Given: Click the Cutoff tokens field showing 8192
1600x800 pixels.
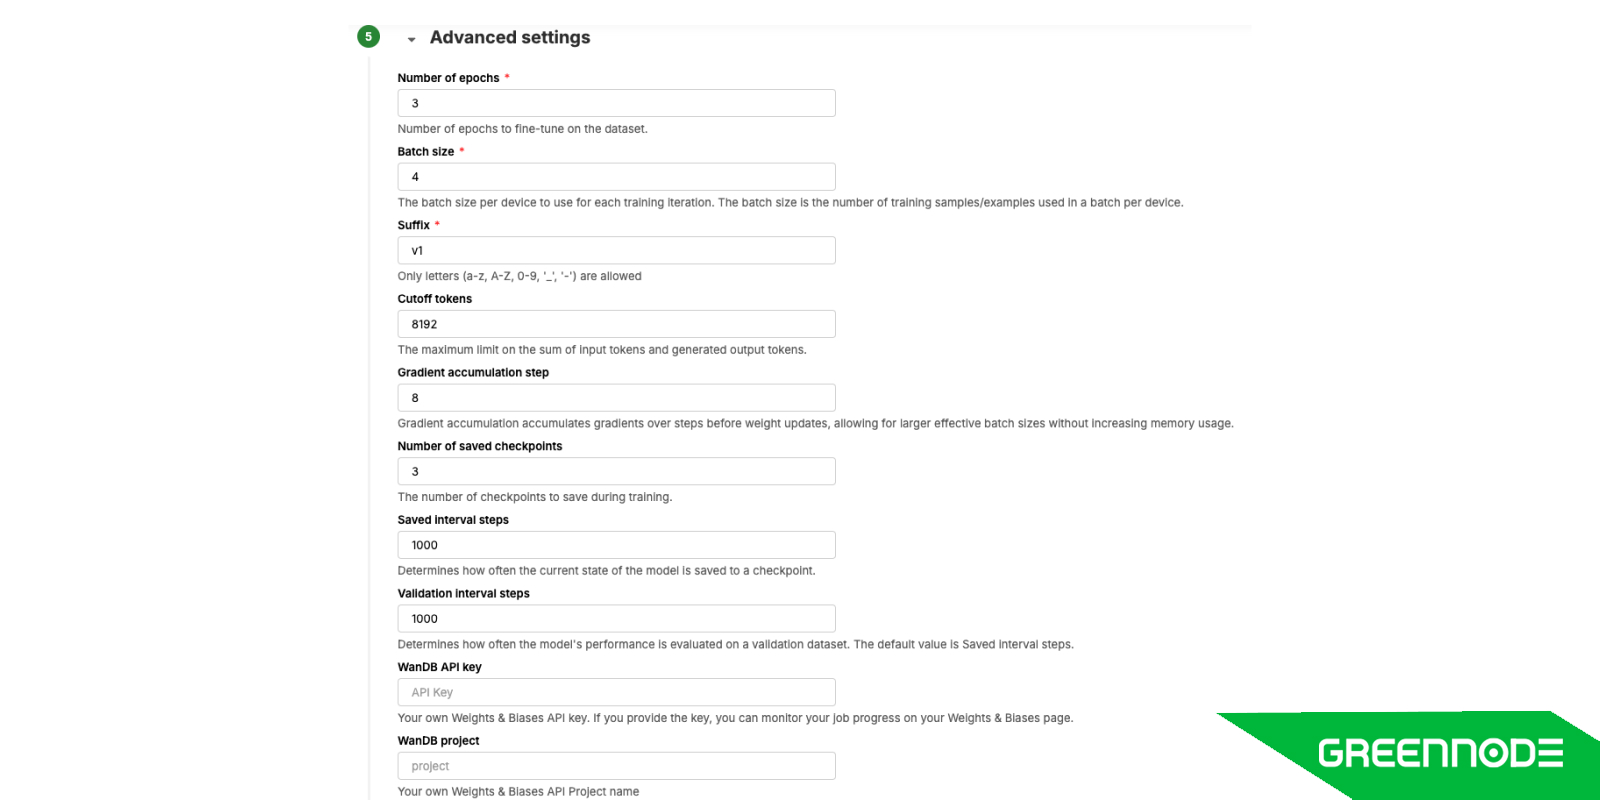Looking at the screenshot, I should pos(616,324).
